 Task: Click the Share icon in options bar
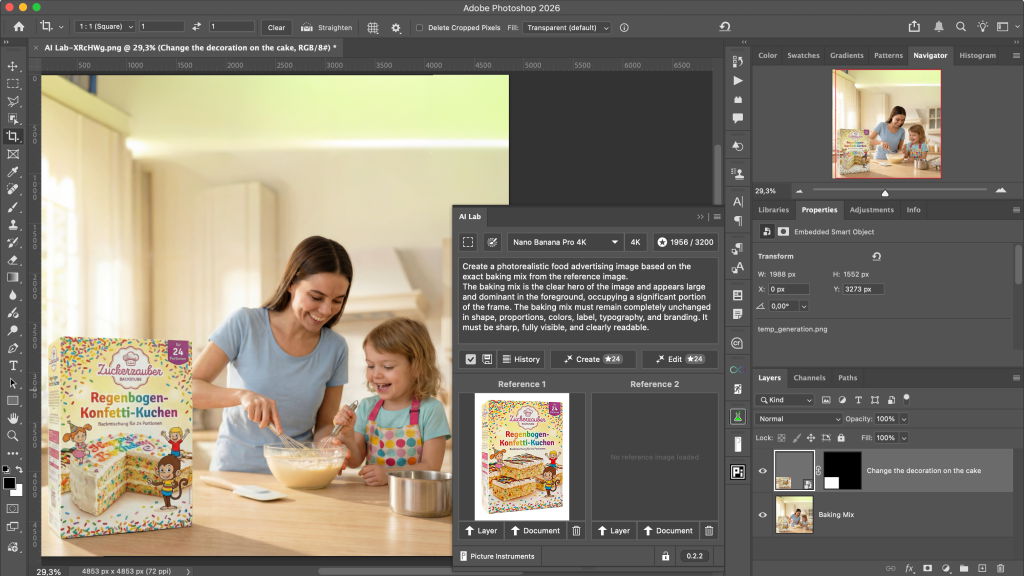(913, 27)
